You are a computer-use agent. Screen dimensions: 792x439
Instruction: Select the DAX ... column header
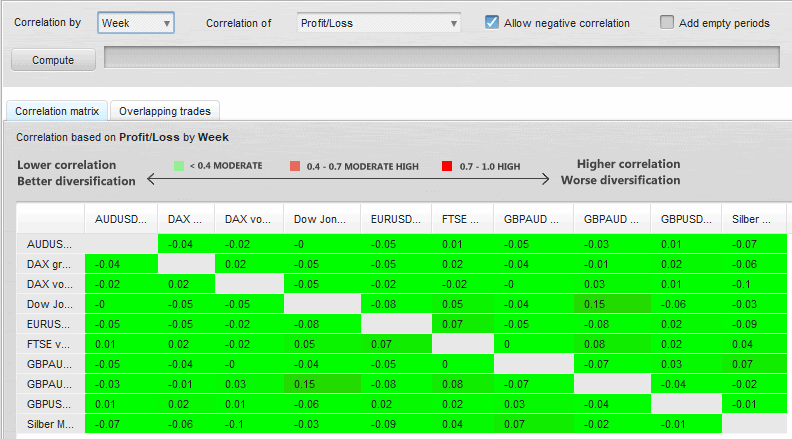coord(186,219)
